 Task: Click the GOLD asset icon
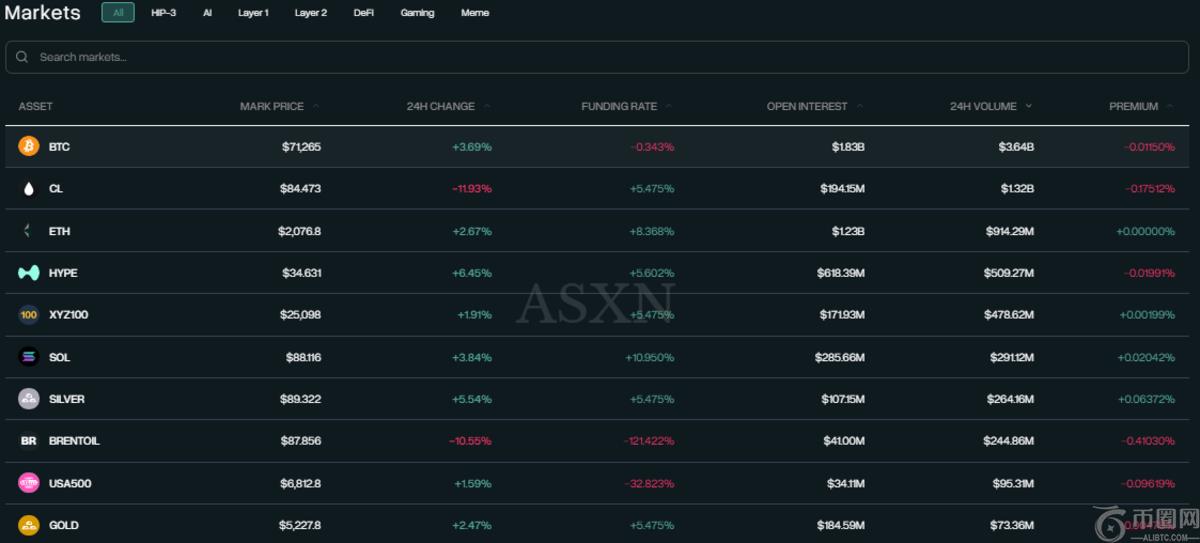click(29, 525)
